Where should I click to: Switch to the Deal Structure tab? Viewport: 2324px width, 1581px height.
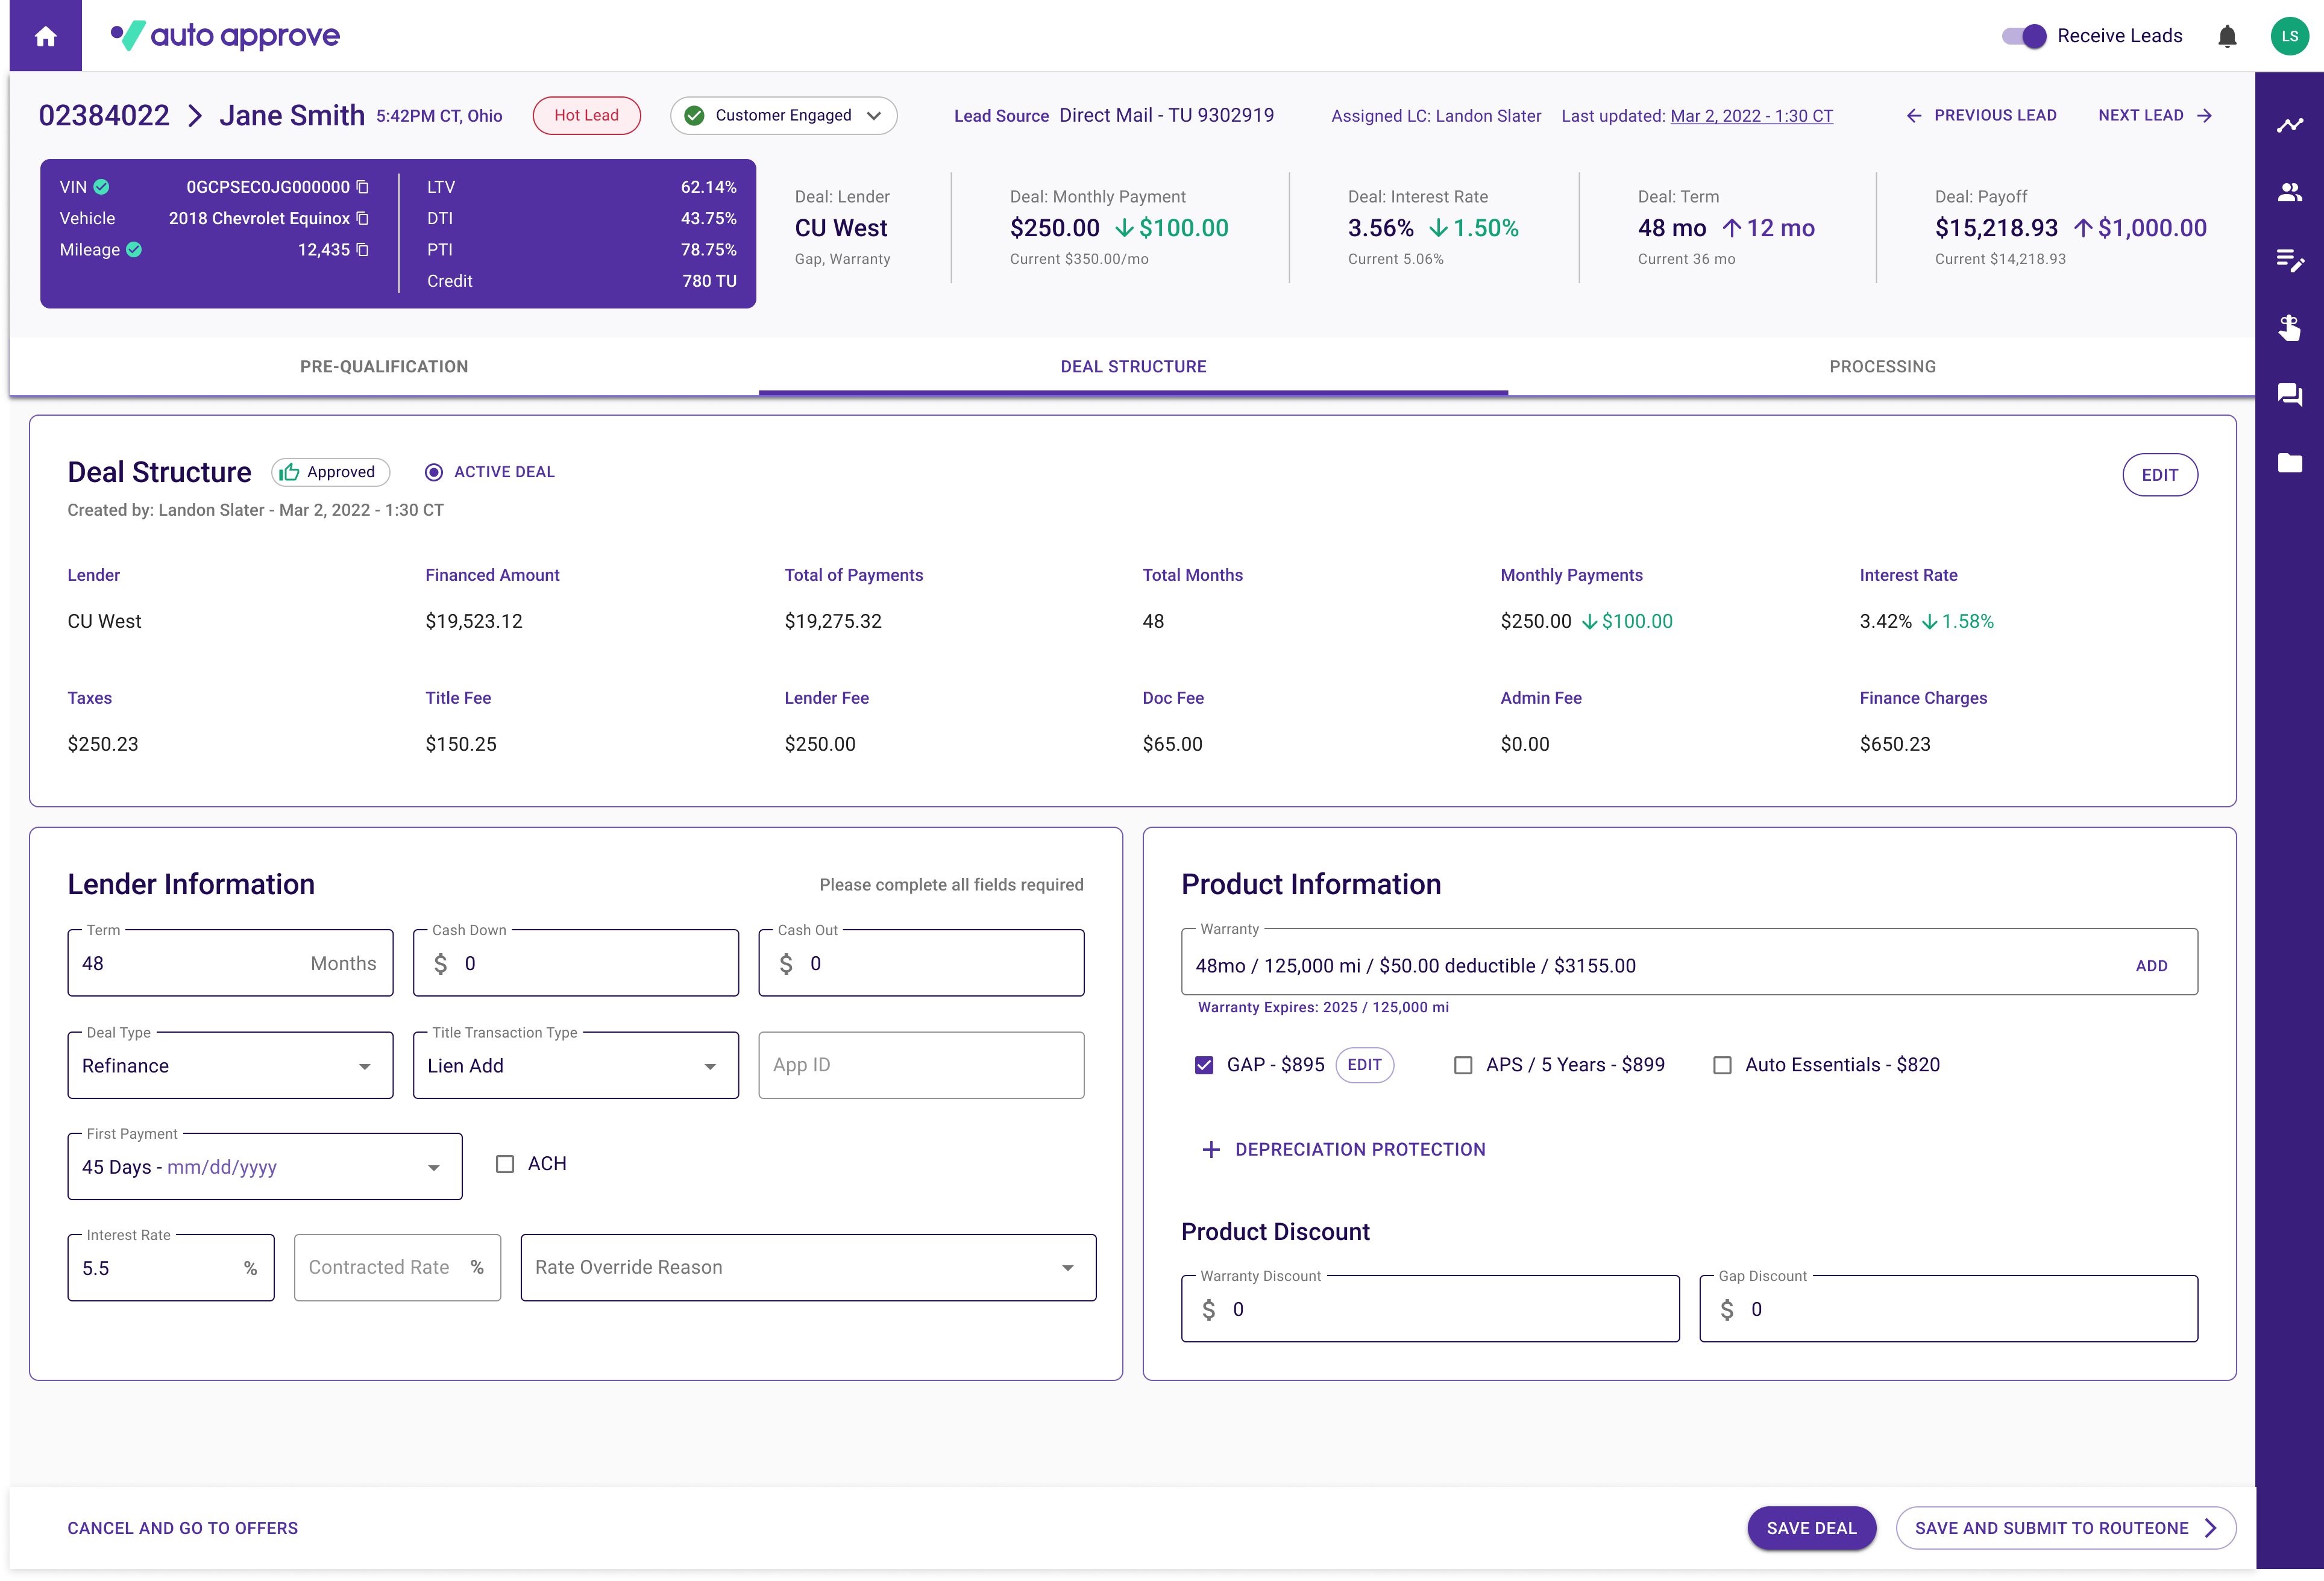1133,367
